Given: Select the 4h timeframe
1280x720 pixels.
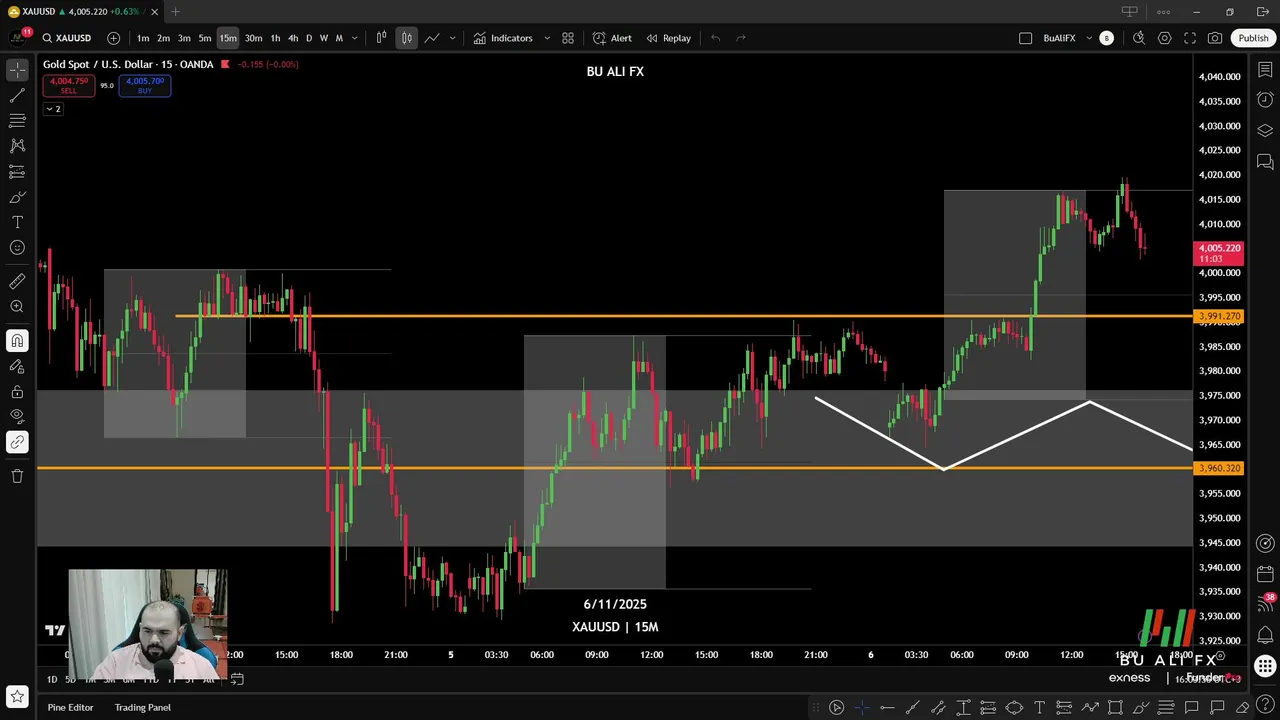Looking at the screenshot, I should coord(293,38).
